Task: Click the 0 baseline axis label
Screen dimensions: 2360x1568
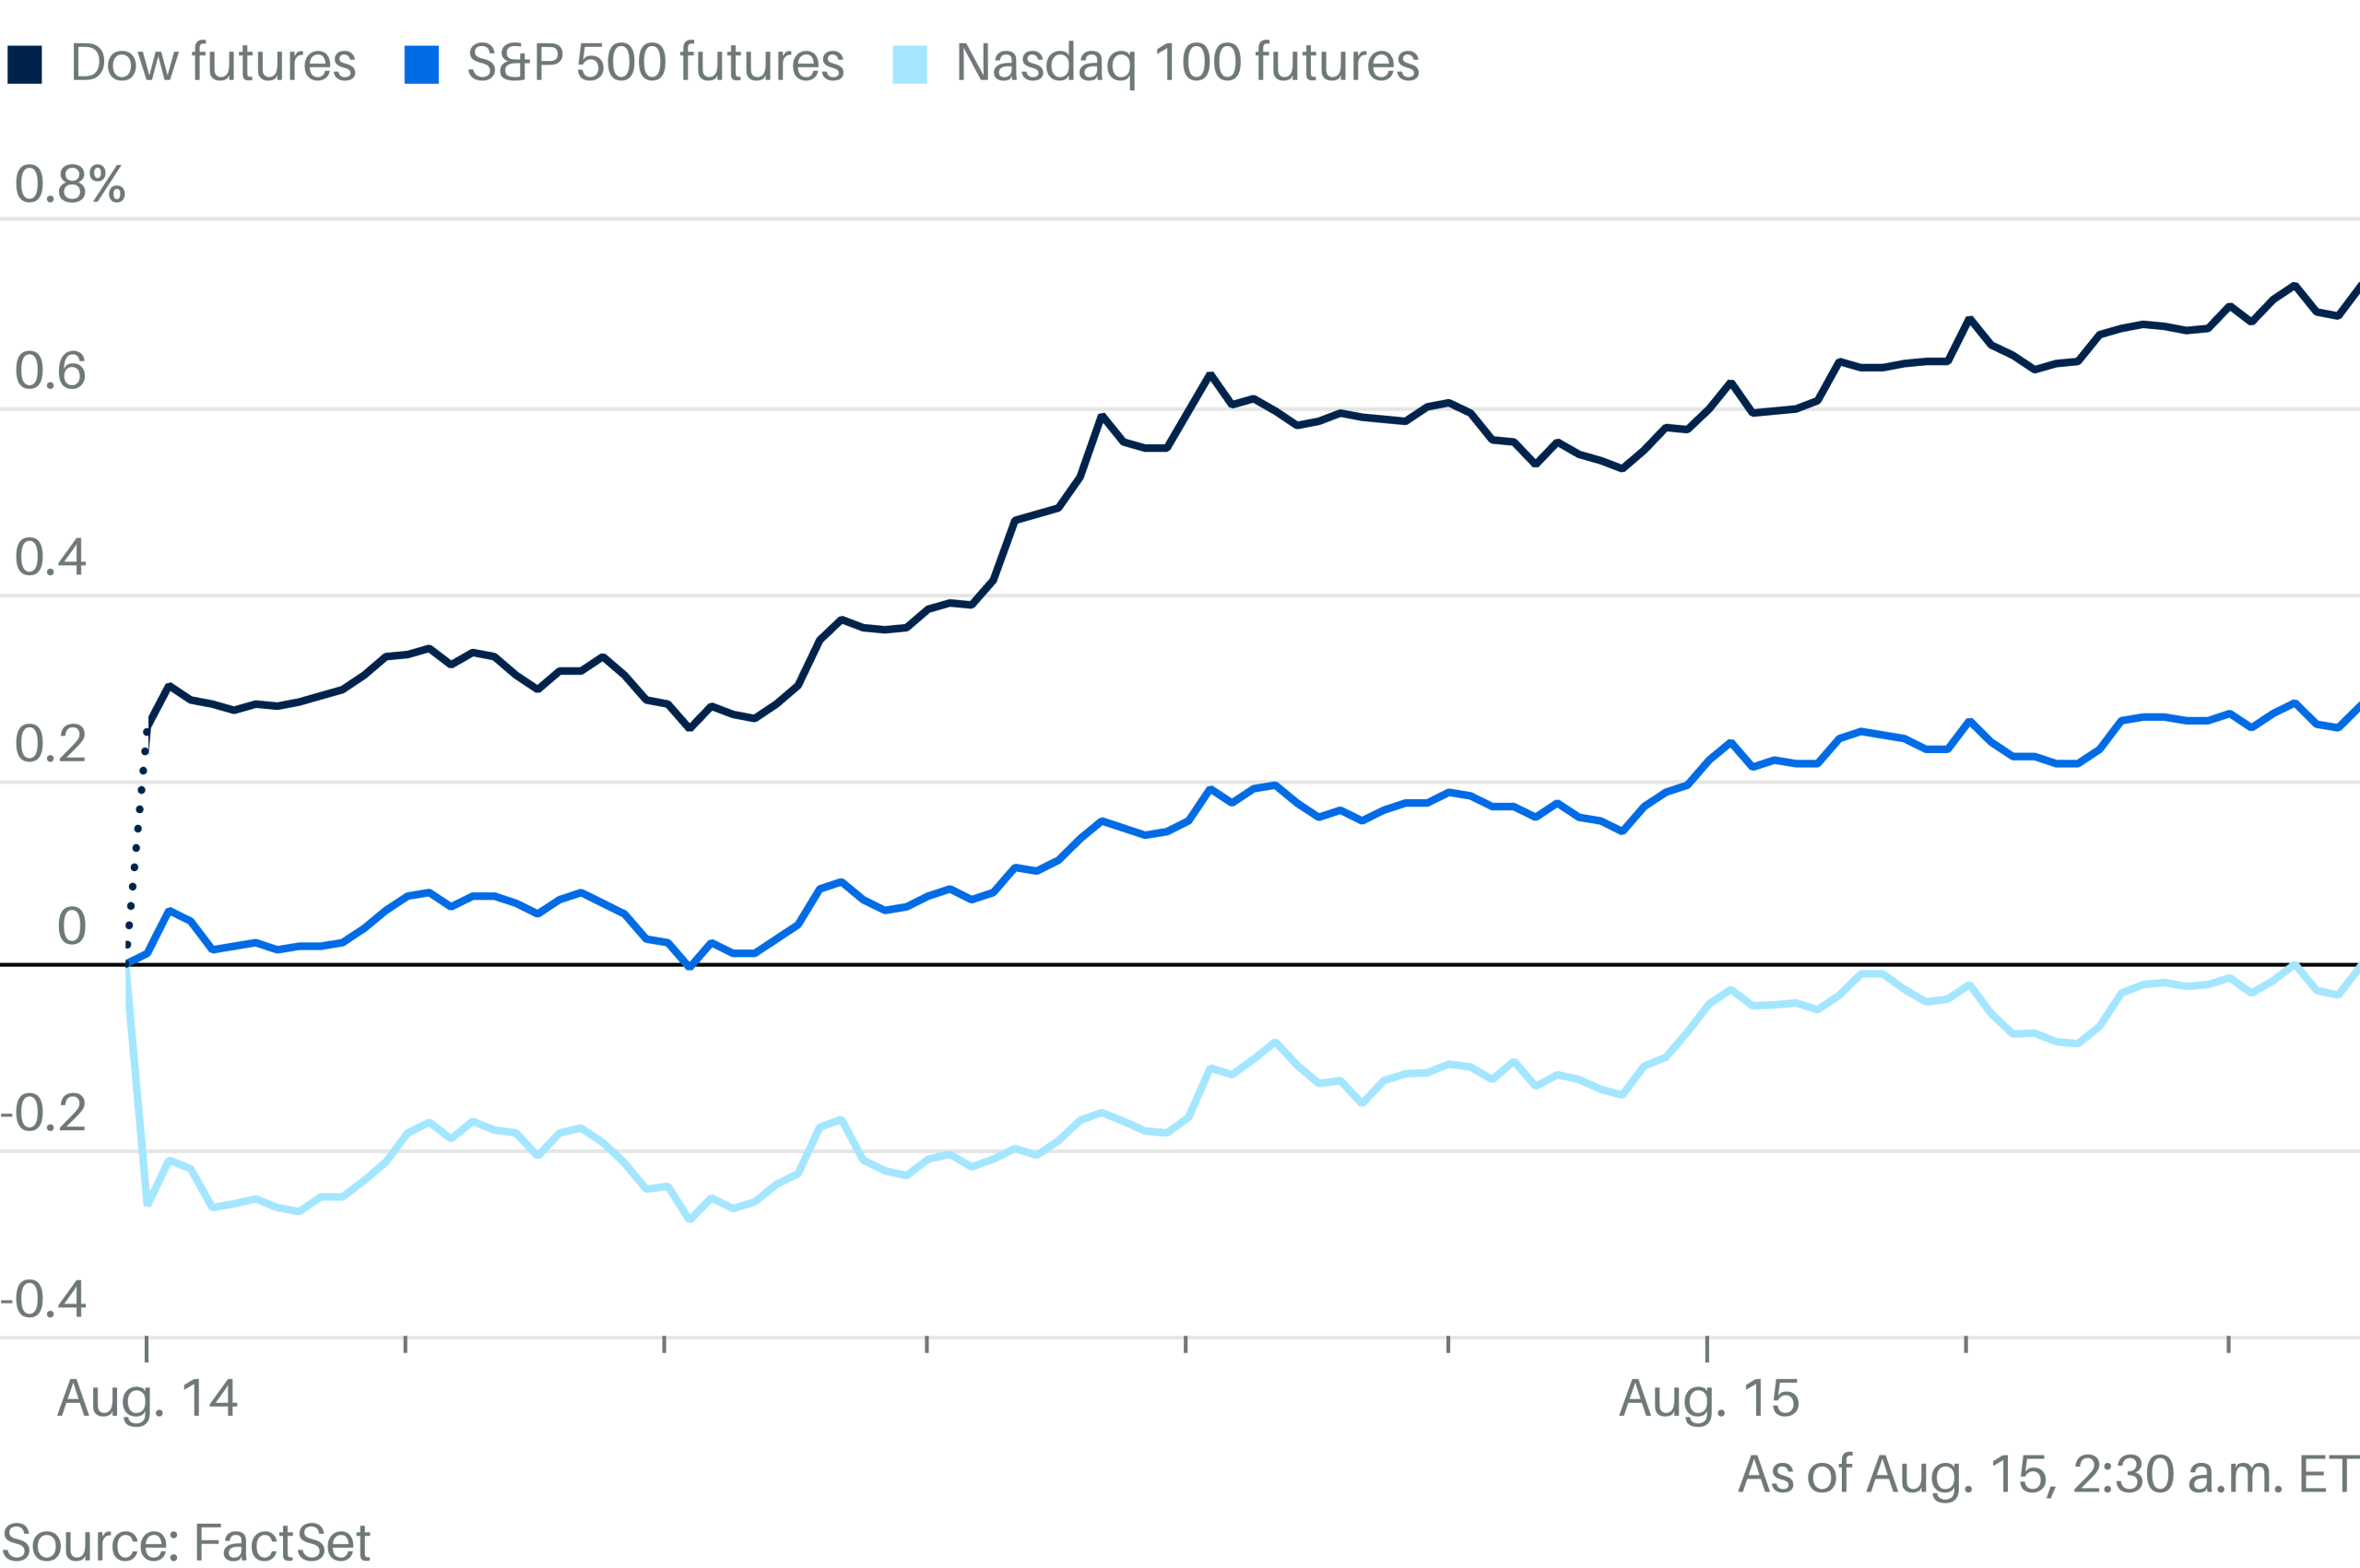Action: click(x=71, y=926)
